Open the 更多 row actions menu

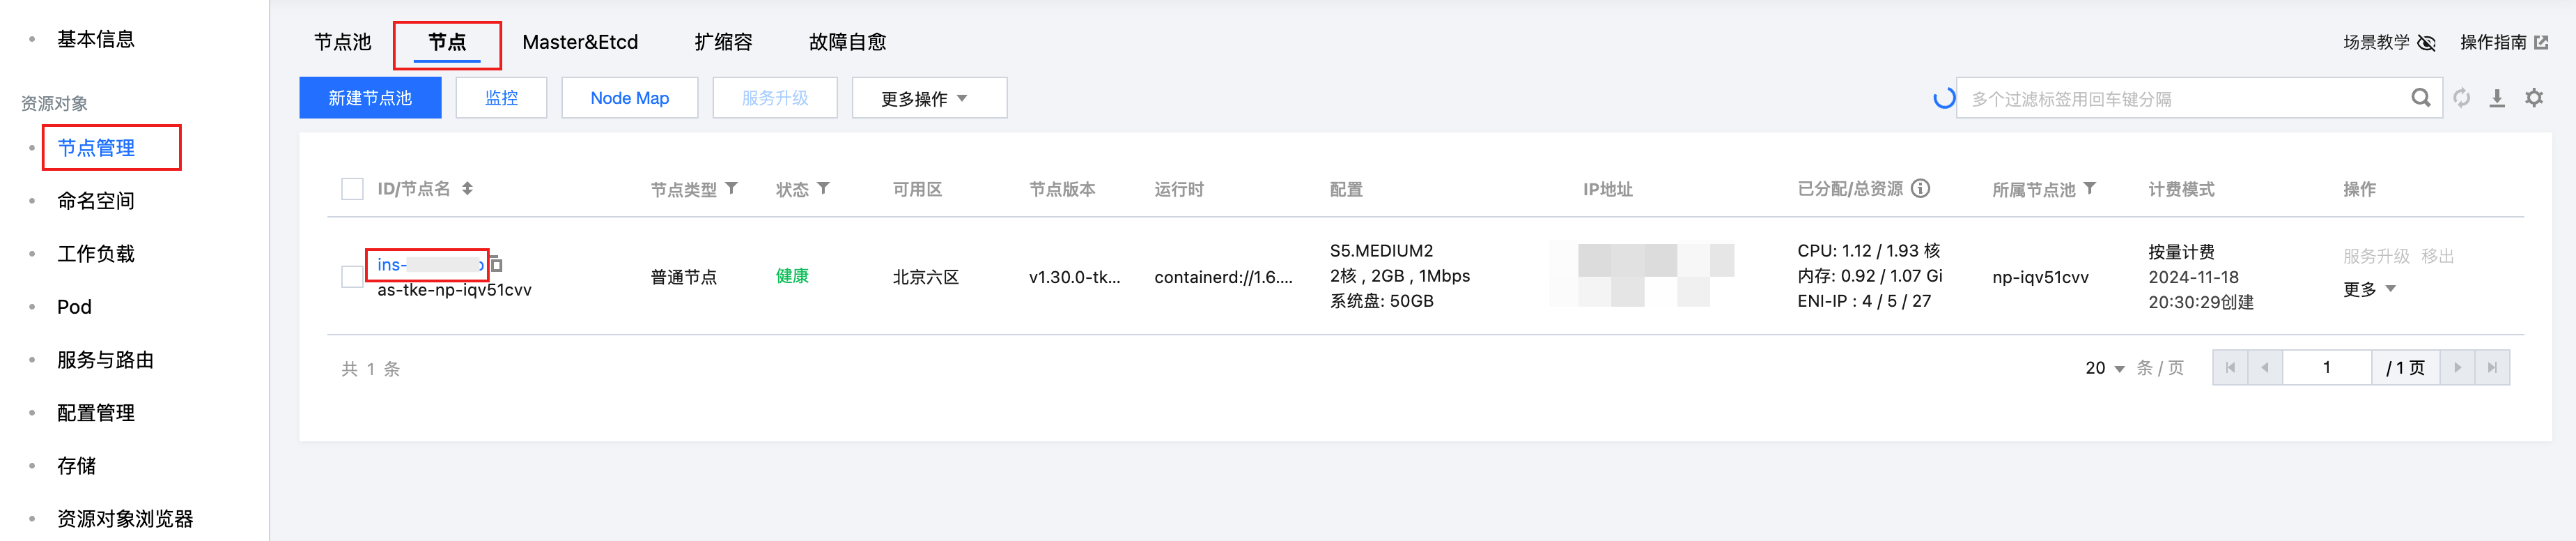[x=2369, y=290]
